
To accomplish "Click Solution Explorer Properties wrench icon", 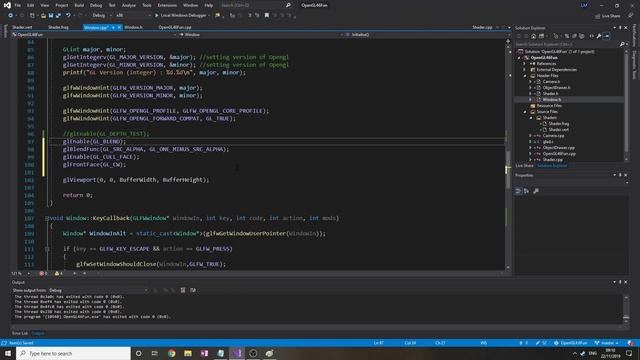I will 599,36.
